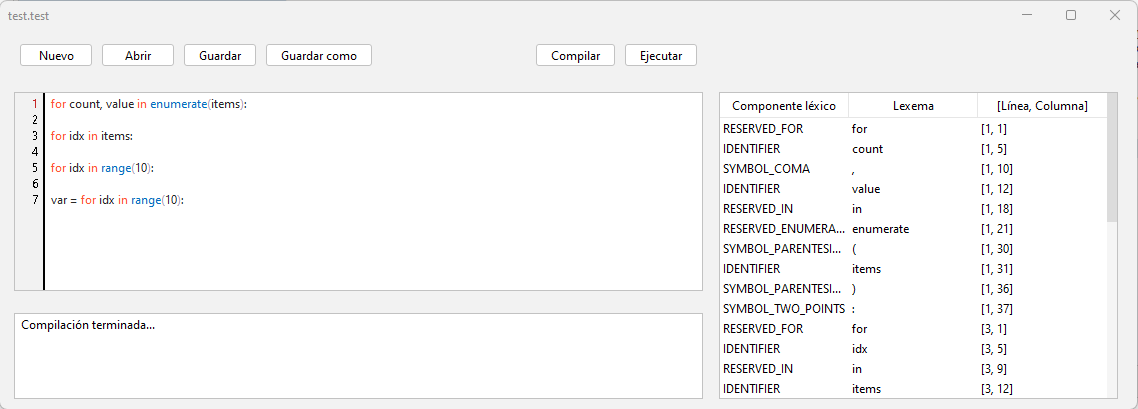1138x409 pixels.
Task: Open a file with Abrir
Action: click(138, 55)
